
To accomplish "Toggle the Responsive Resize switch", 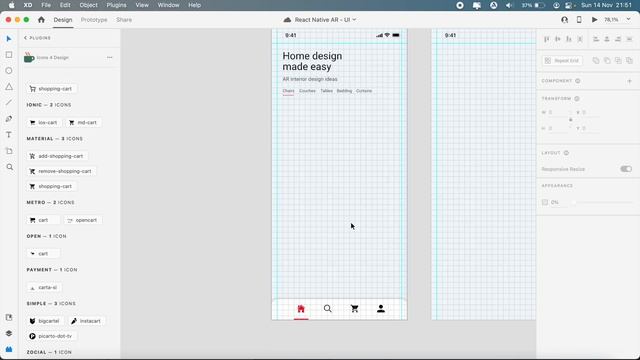I will (x=626, y=169).
